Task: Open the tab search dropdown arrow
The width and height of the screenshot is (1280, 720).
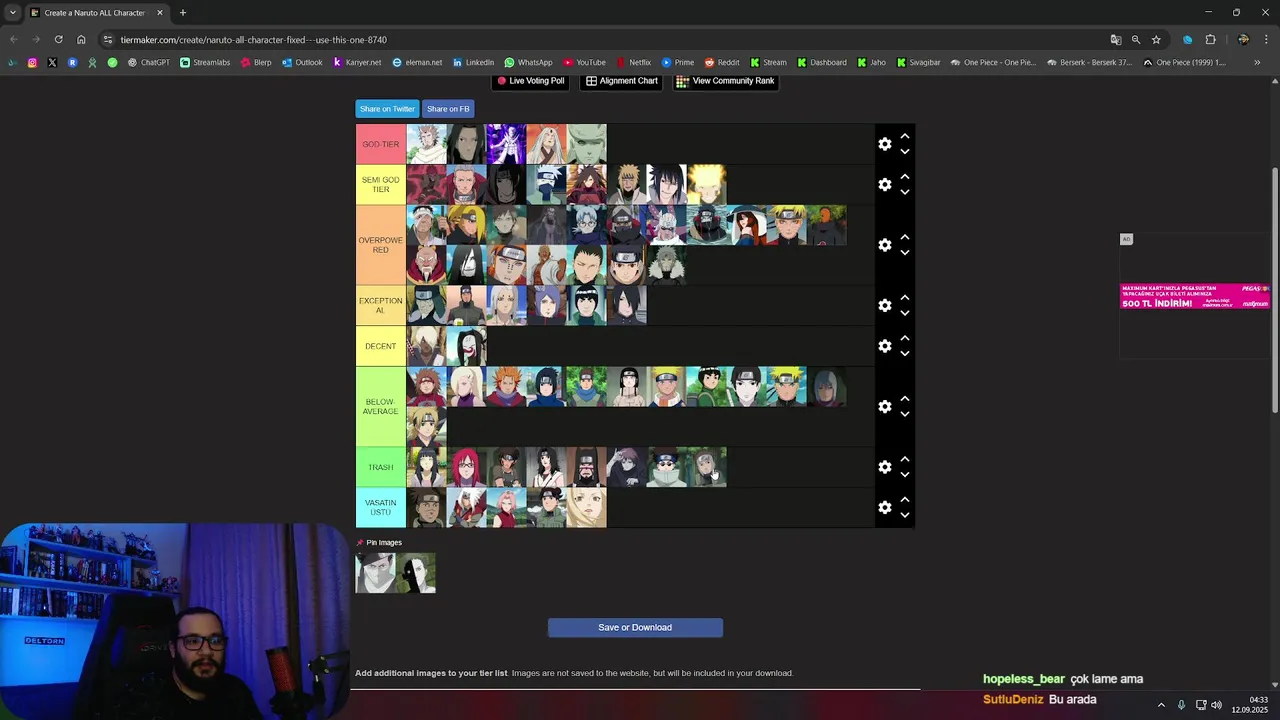Action: point(12,13)
